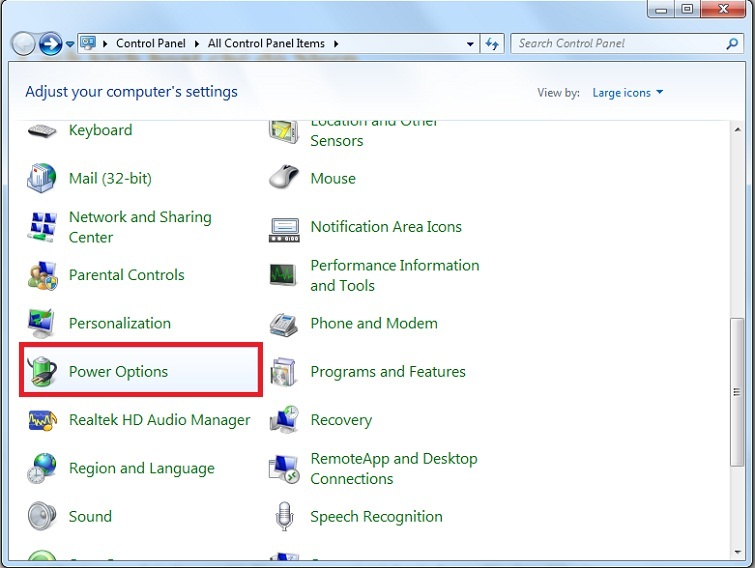
Task: Click the Network and Sharing Center icon
Action: coord(43,227)
